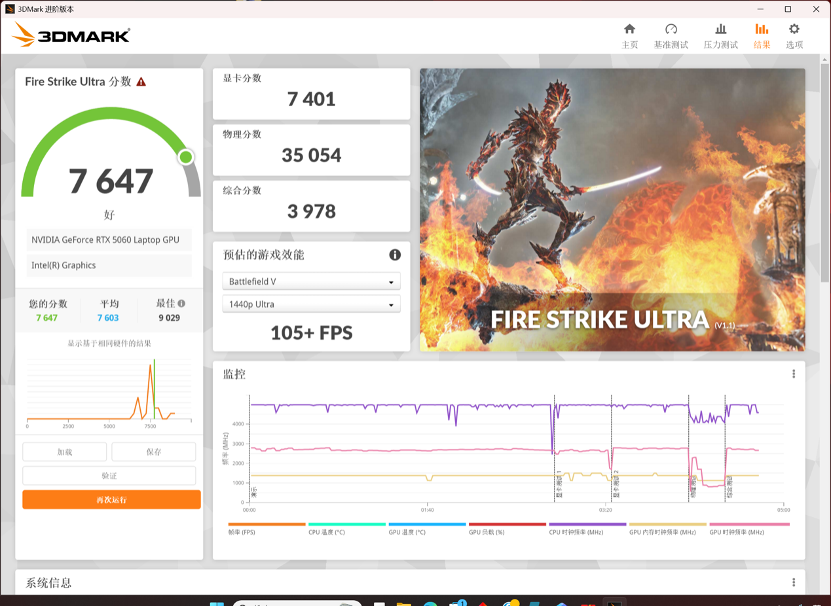Open the Battlefield V game dropdown
Image resolution: width=832 pixels, height=606 pixels.
pyautogui.click(x=311, y=281)
